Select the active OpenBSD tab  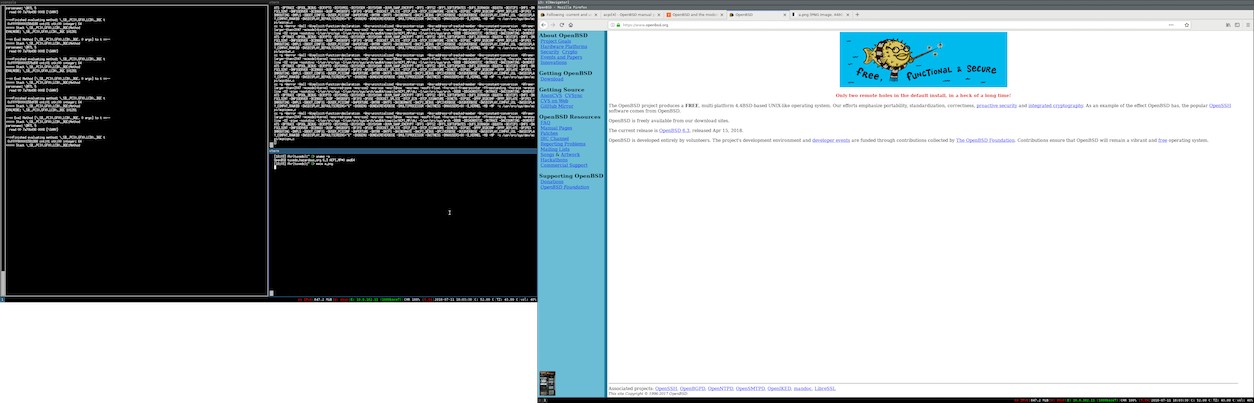758,14
